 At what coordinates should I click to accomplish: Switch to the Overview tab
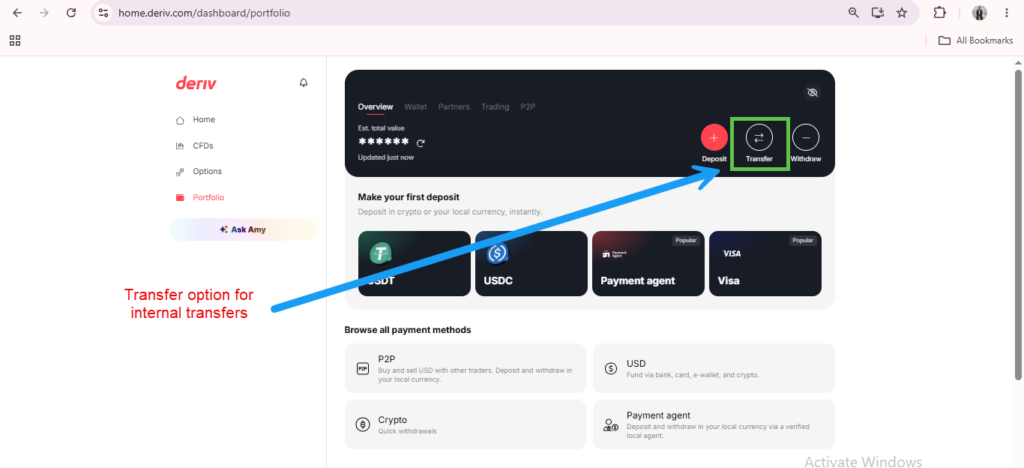pyautogui.click(x=376, y=107)
